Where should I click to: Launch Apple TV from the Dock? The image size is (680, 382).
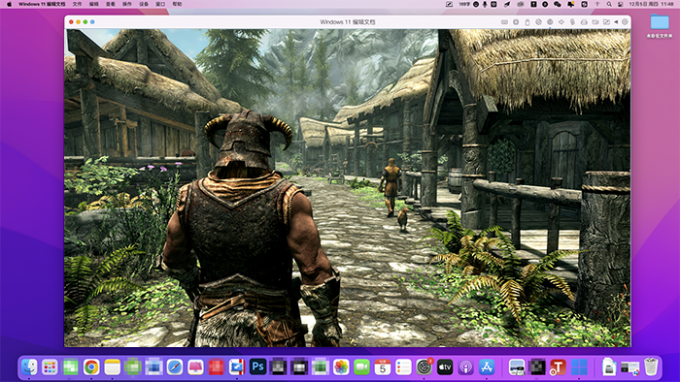coord(445,367)
